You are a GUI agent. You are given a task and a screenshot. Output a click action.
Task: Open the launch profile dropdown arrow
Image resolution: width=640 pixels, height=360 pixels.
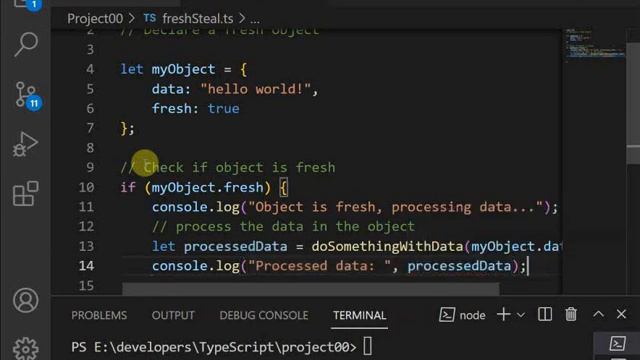coord(521,315)
